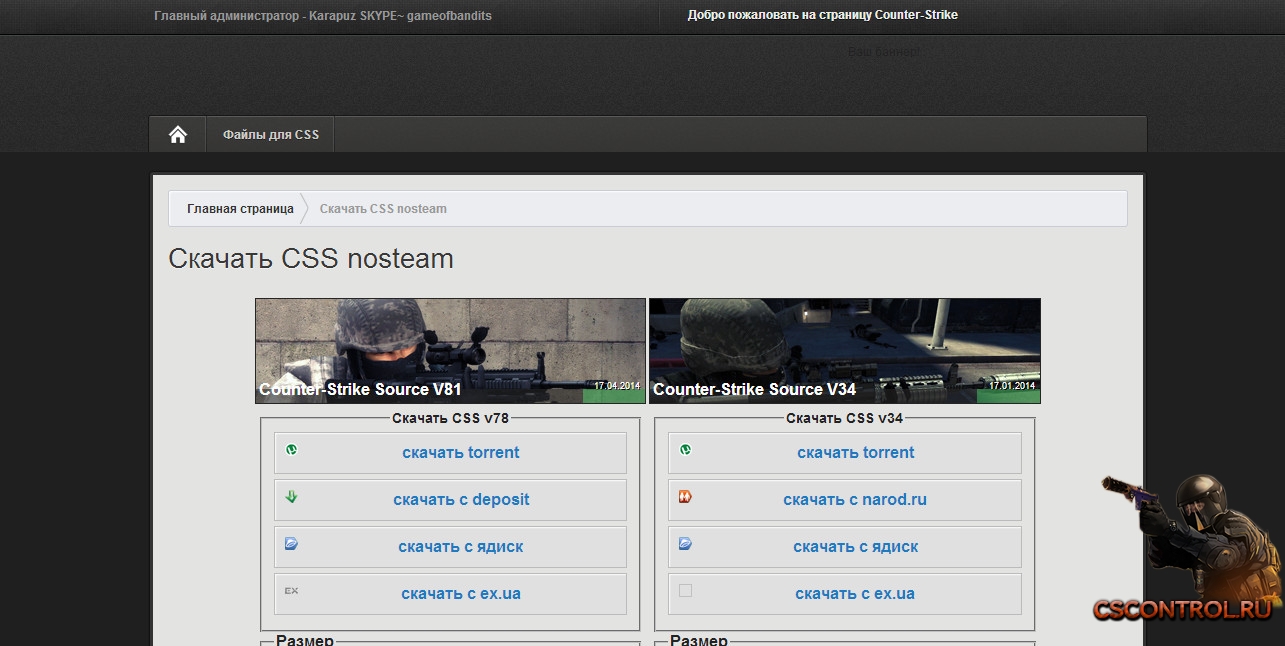1285x646 pixels.
Task: Go to Главная страница breadcrumb
Action: [x=240, y=209]
